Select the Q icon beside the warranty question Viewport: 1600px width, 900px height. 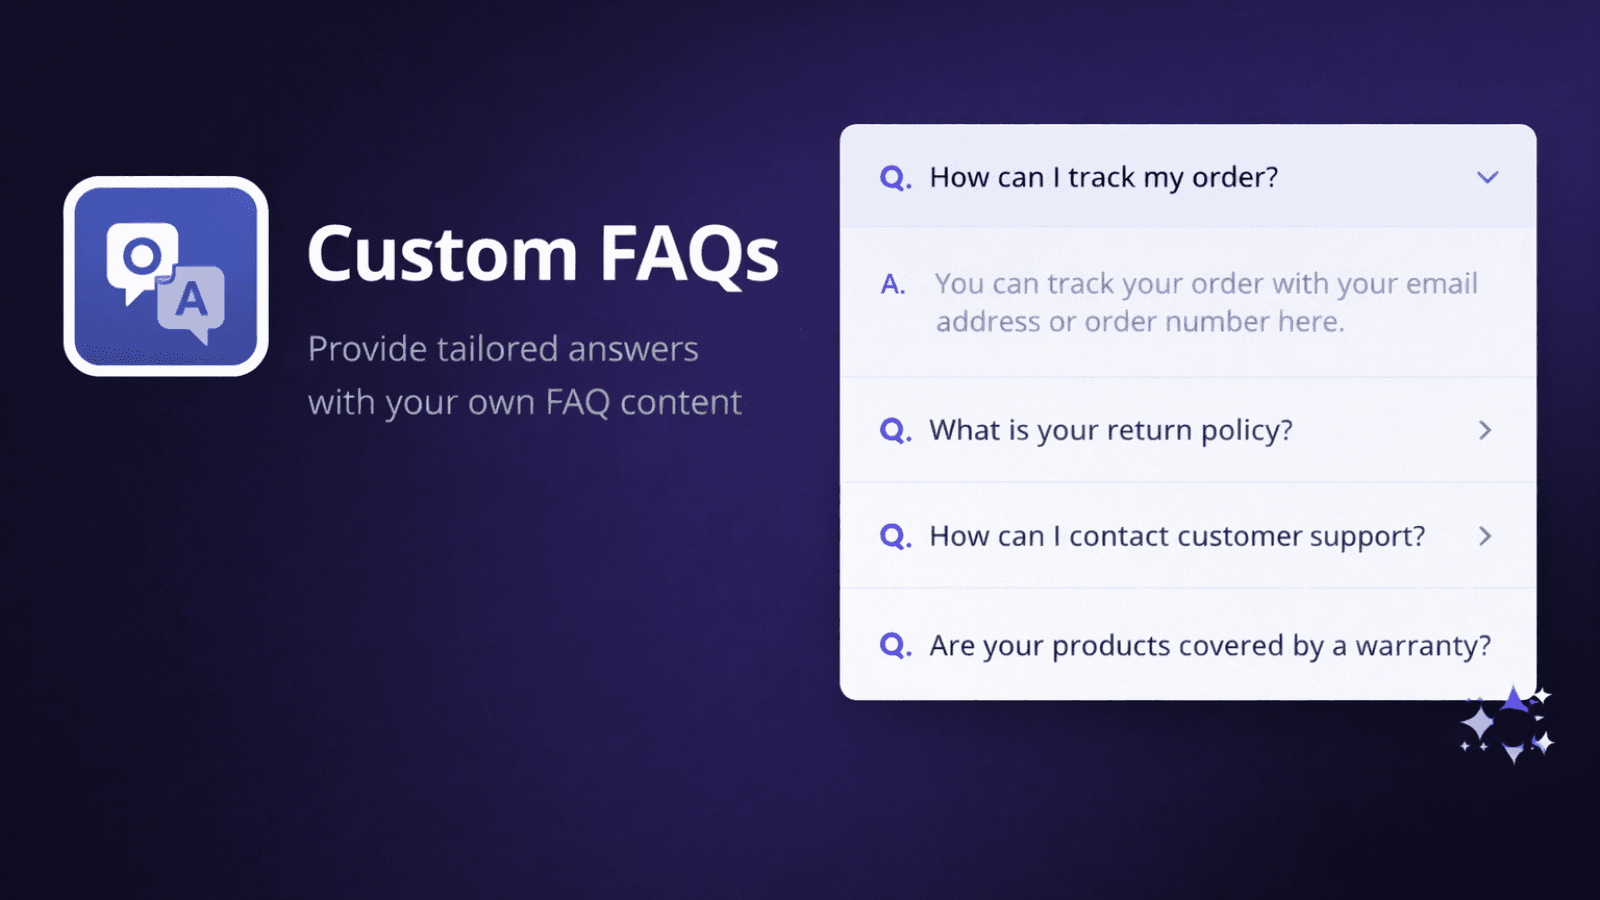(x=895, y=645)
